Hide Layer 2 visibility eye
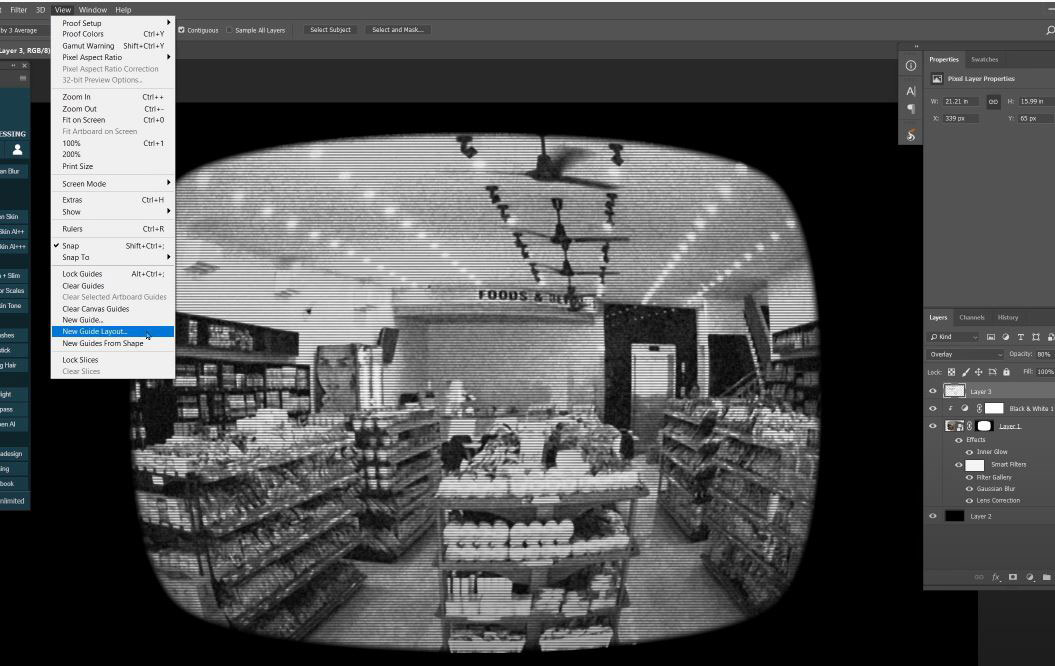Image resolution: width=1055 pixels, height=666 pixels. [x=933, y=516]
